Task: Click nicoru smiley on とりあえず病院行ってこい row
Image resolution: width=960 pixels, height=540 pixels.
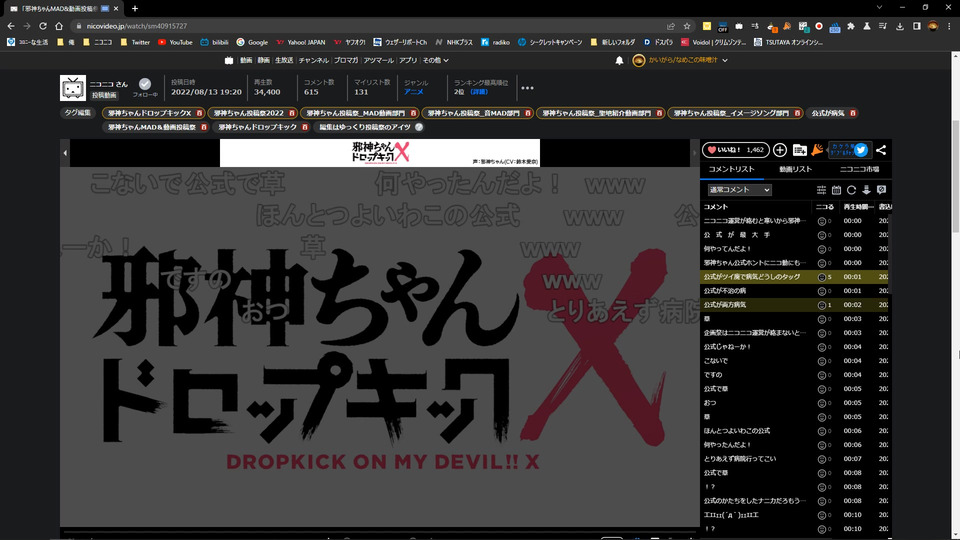Action: point(822,459)
